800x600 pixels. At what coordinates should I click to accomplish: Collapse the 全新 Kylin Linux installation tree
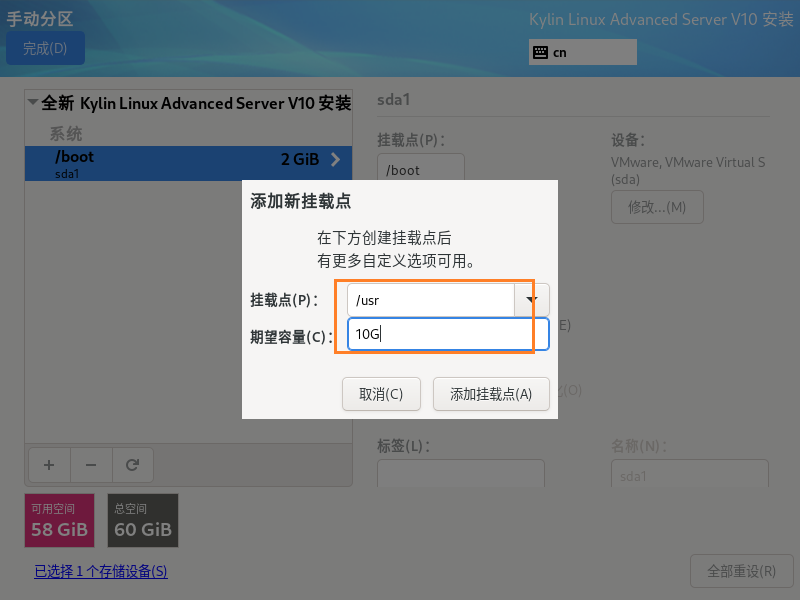point(33,103)
